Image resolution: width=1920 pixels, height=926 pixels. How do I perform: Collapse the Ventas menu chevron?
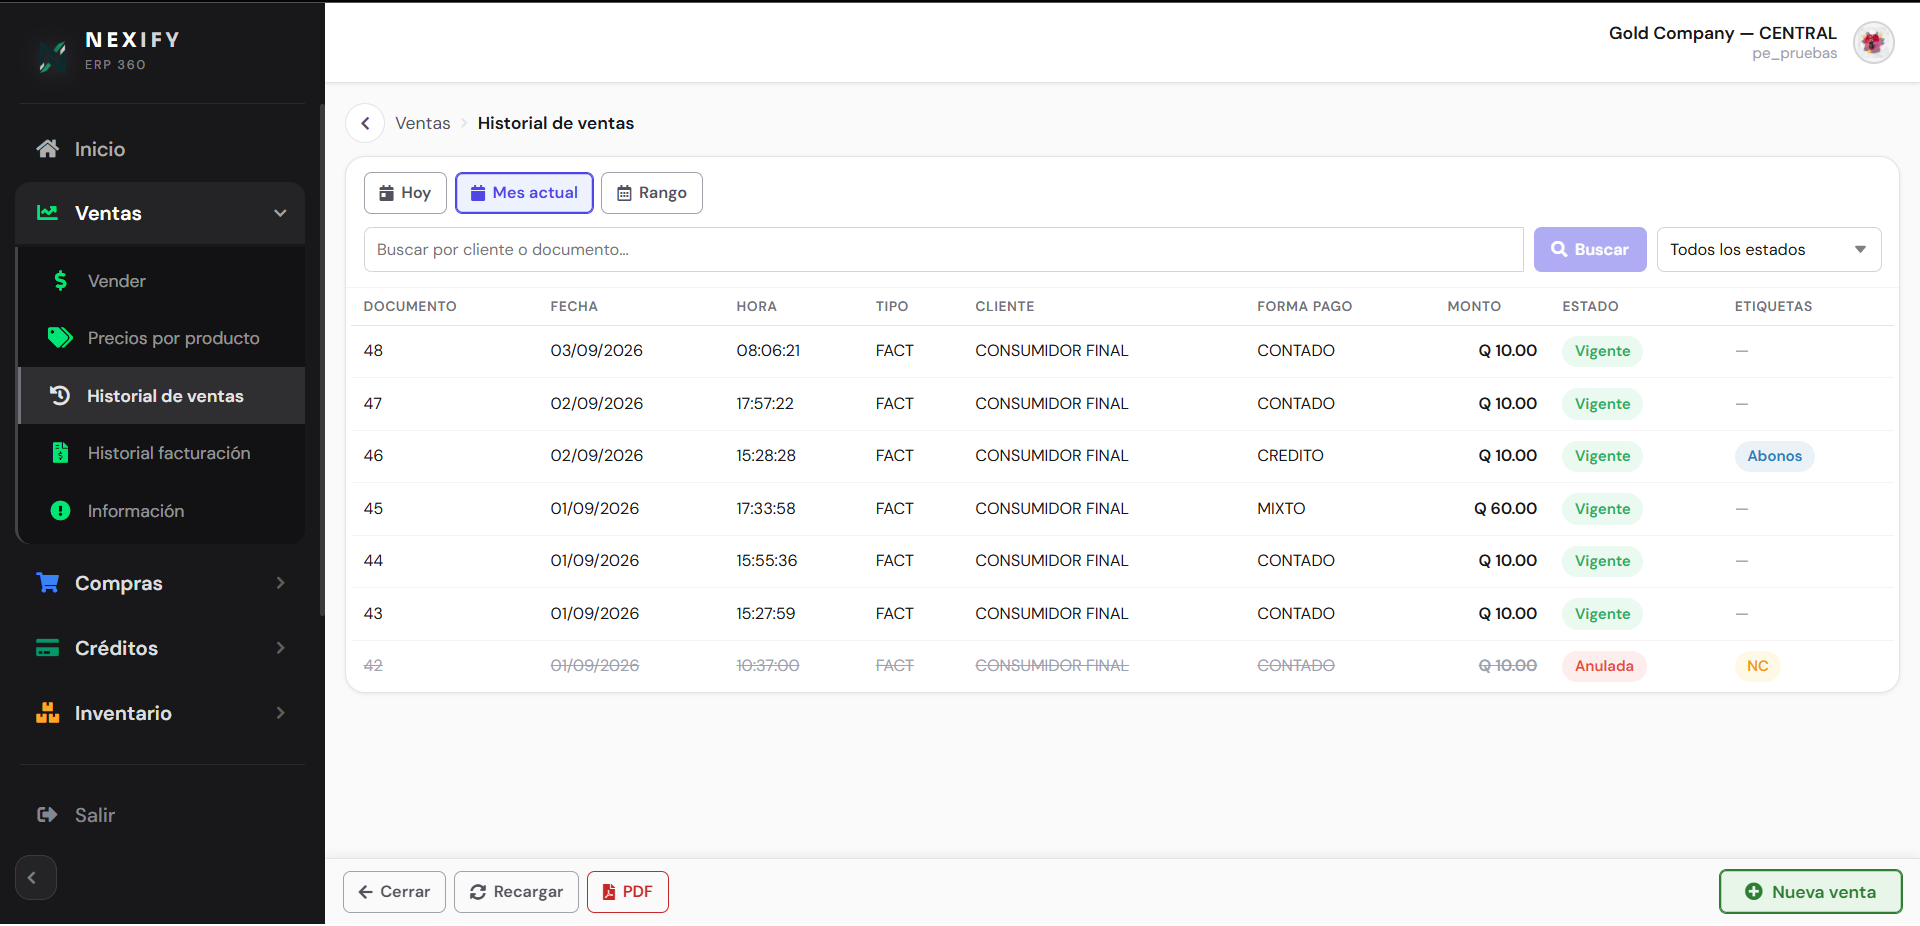point(281,213)
